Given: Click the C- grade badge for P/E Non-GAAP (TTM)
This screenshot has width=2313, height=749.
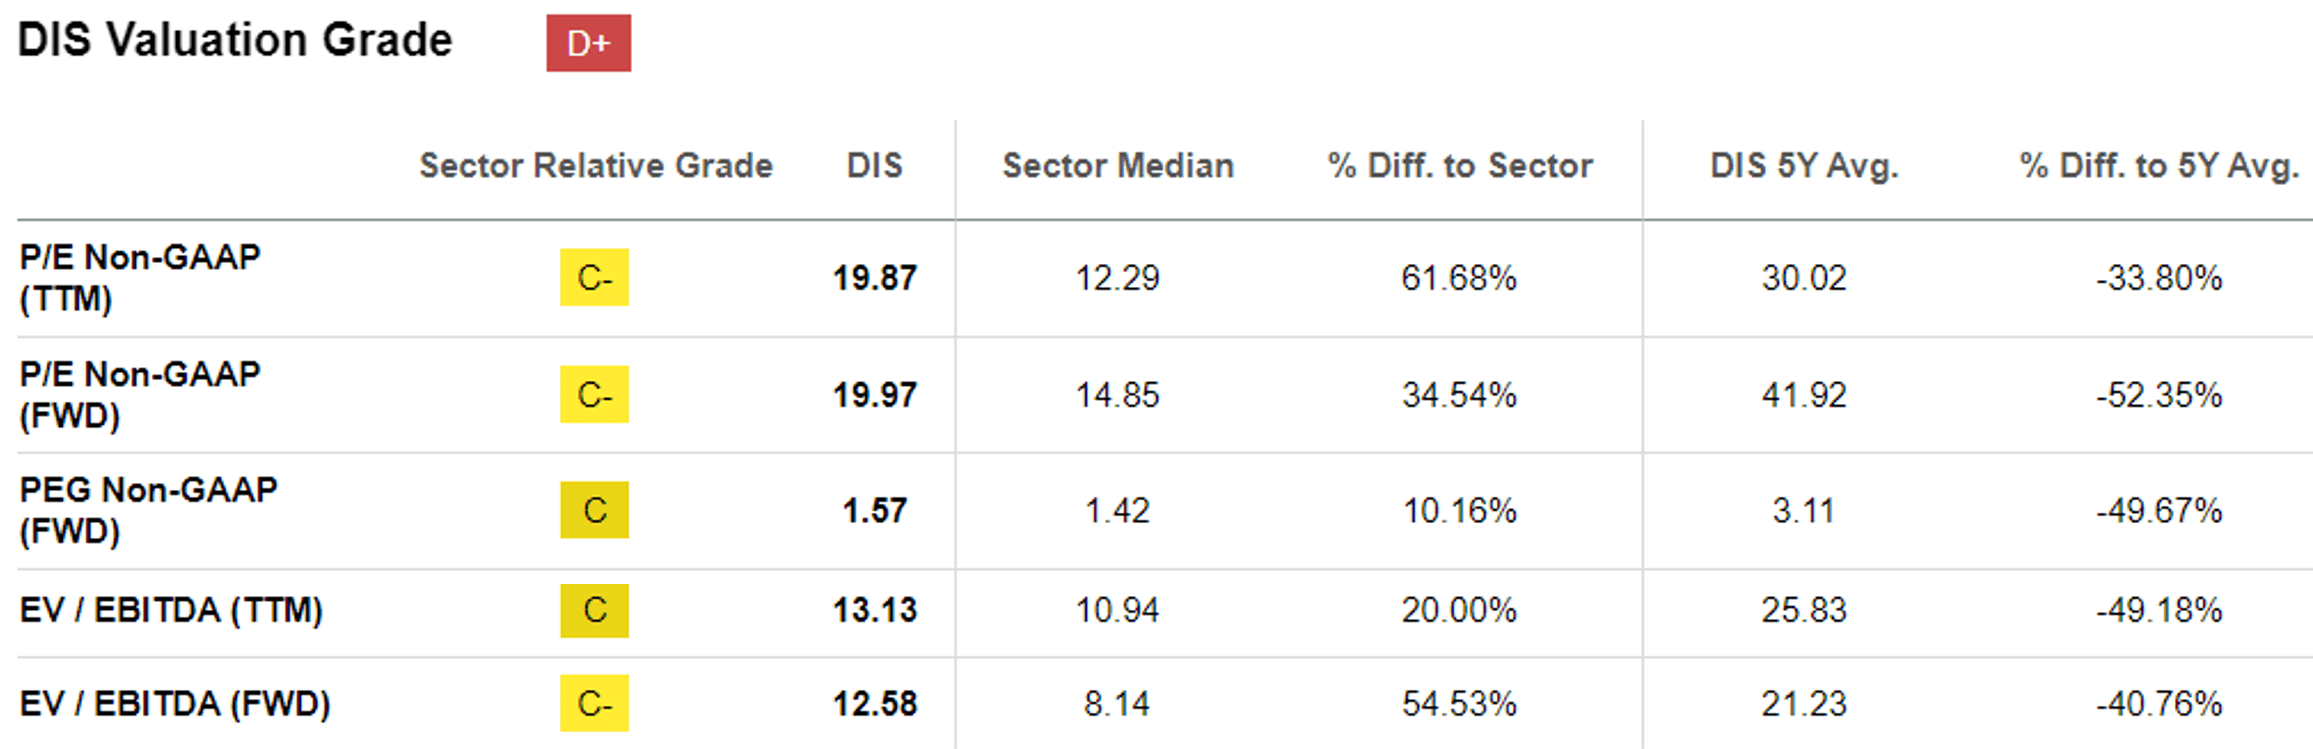Looking at the screenshot, I should [x=594, y=277].
